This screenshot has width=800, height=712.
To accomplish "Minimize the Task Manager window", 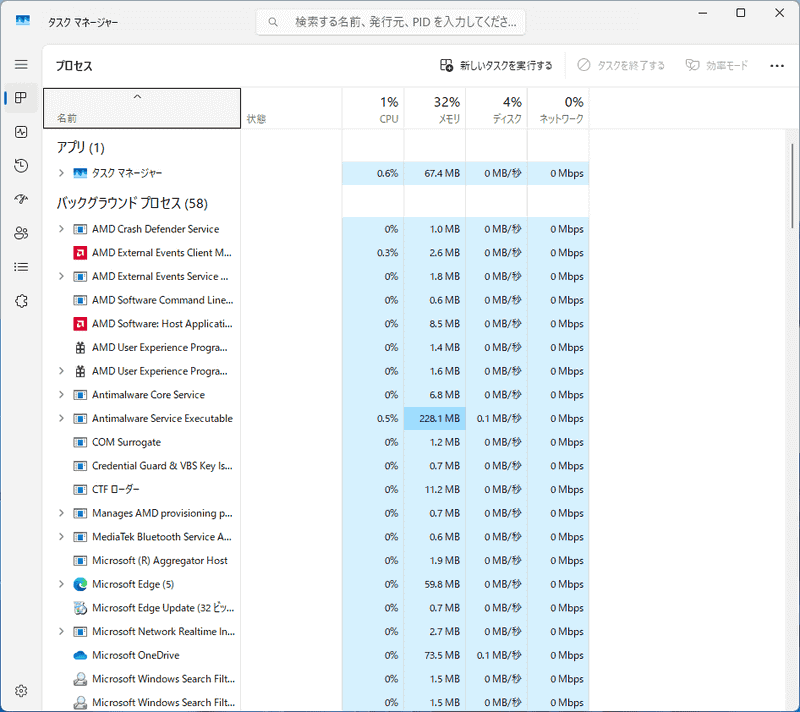I will pyautogui.click(x=703, y=13).
